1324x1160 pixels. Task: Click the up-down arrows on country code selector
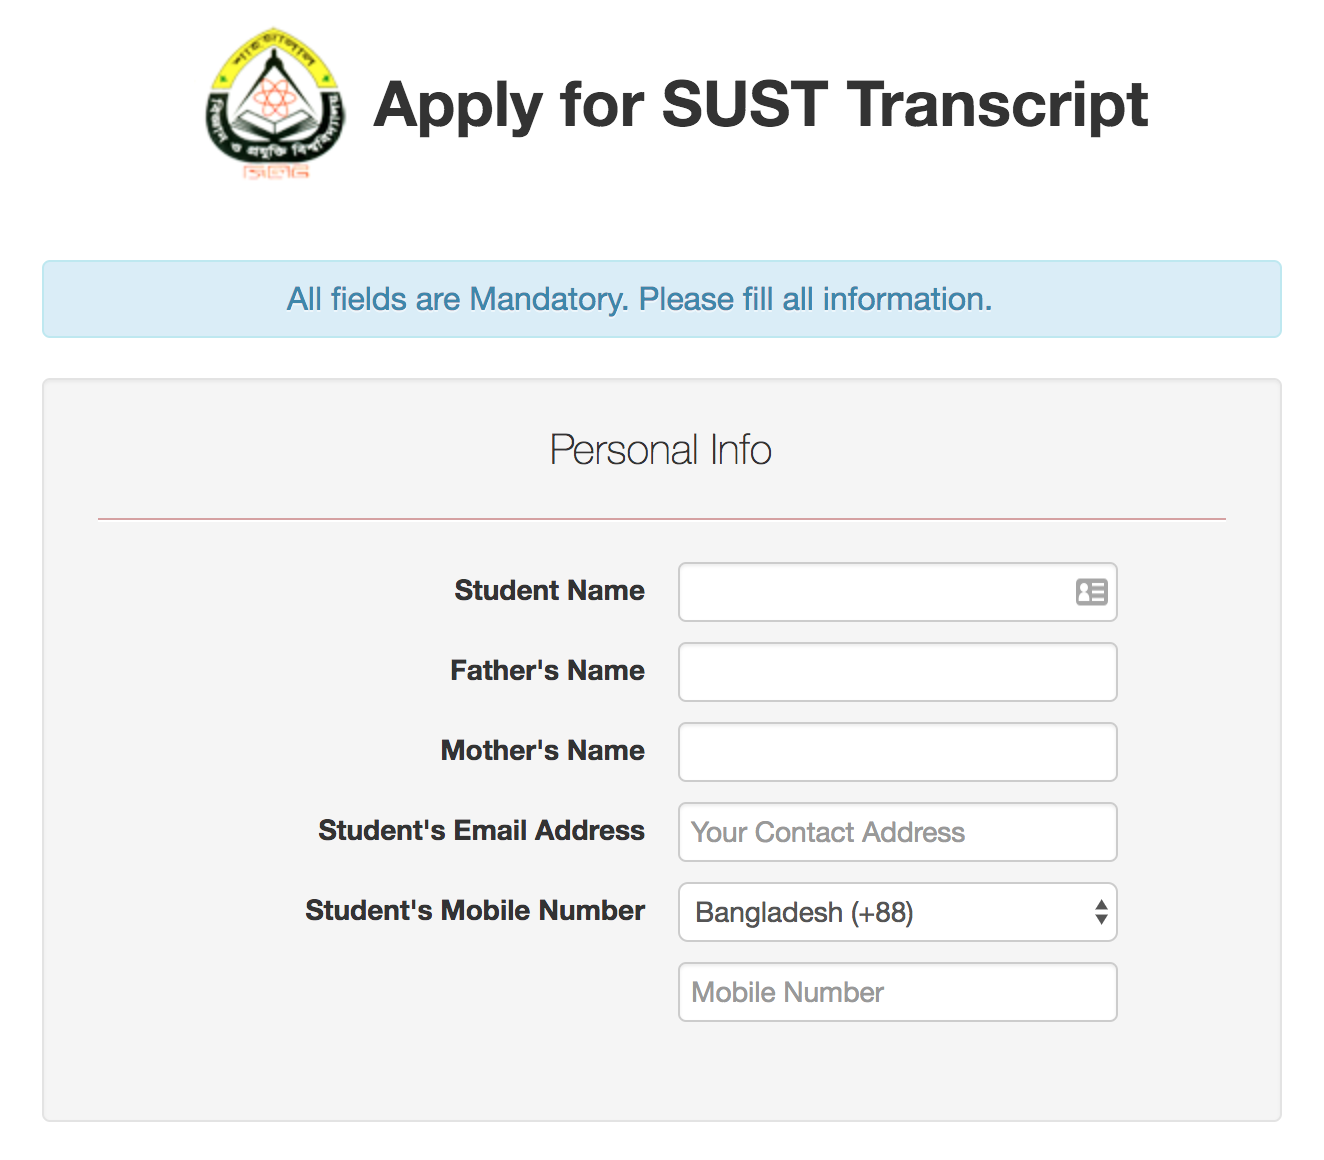point(1100,912)
